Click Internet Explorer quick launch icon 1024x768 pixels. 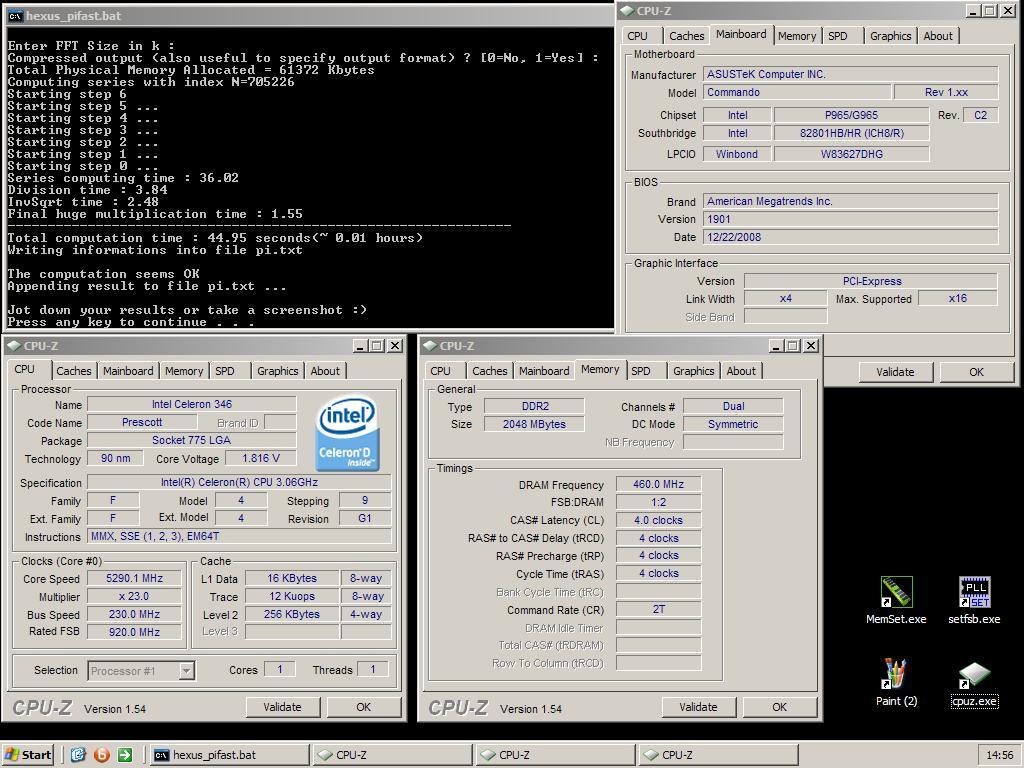78,755
